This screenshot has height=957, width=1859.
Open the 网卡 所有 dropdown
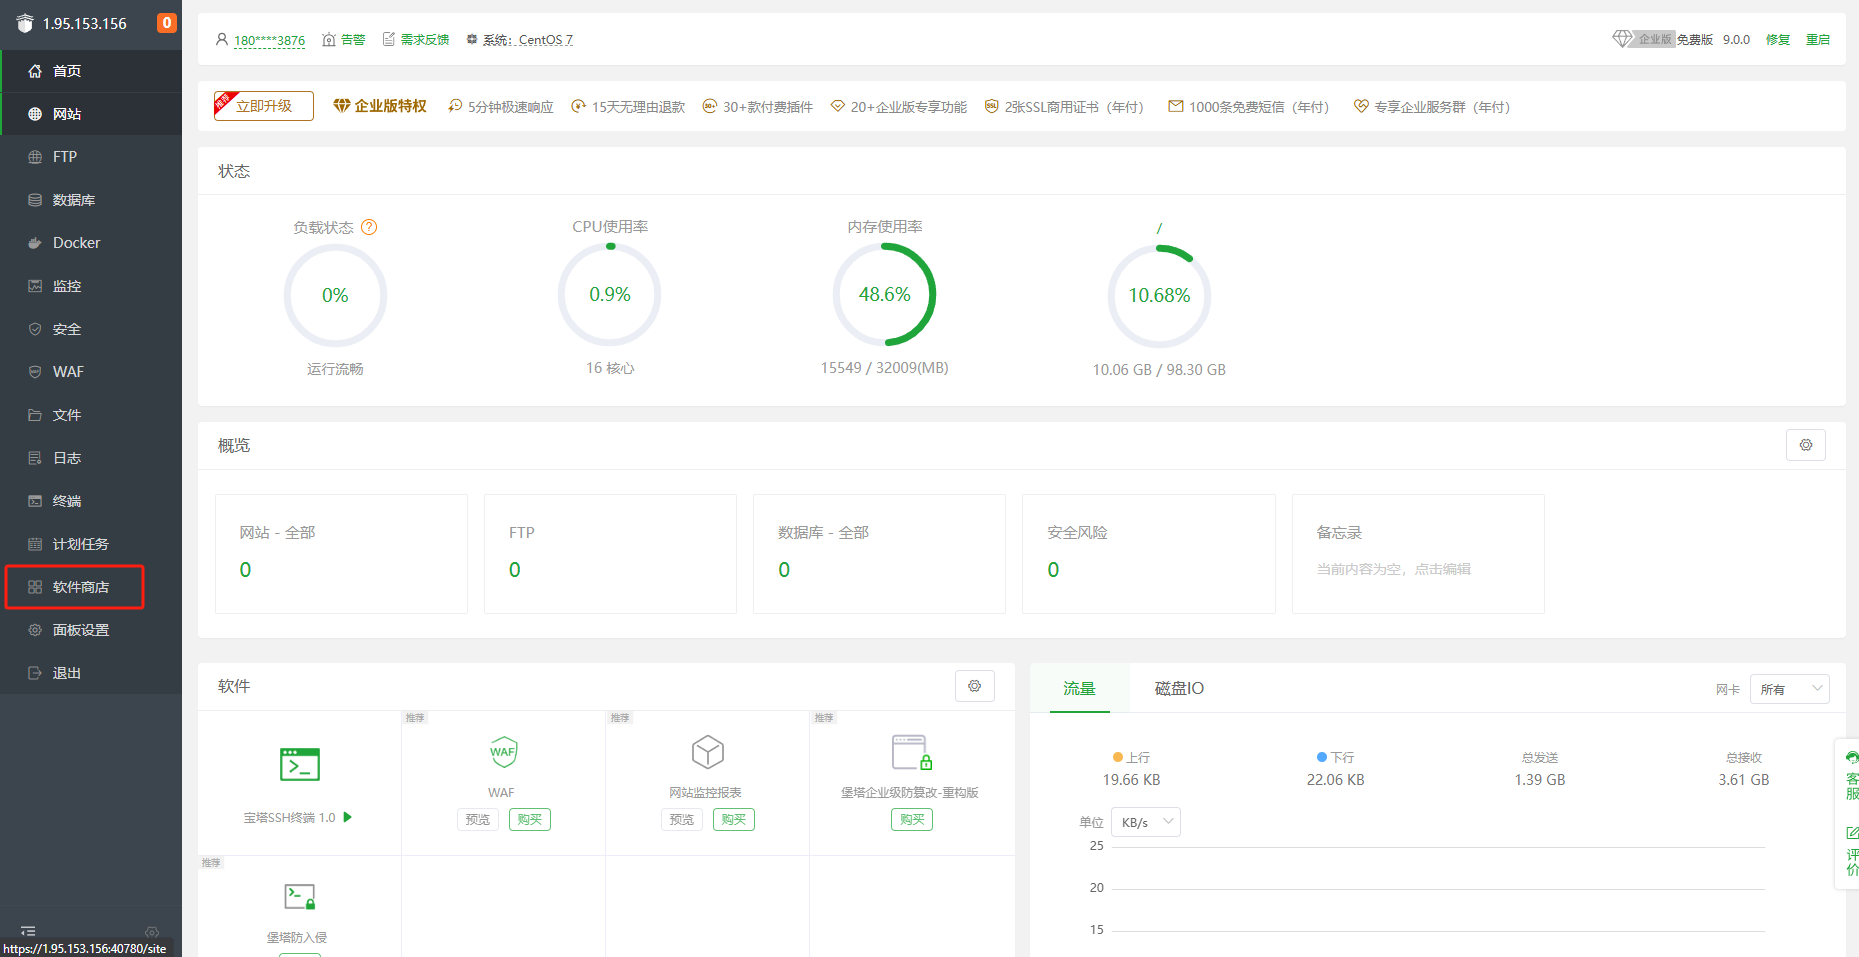(x=1790, y=689)
